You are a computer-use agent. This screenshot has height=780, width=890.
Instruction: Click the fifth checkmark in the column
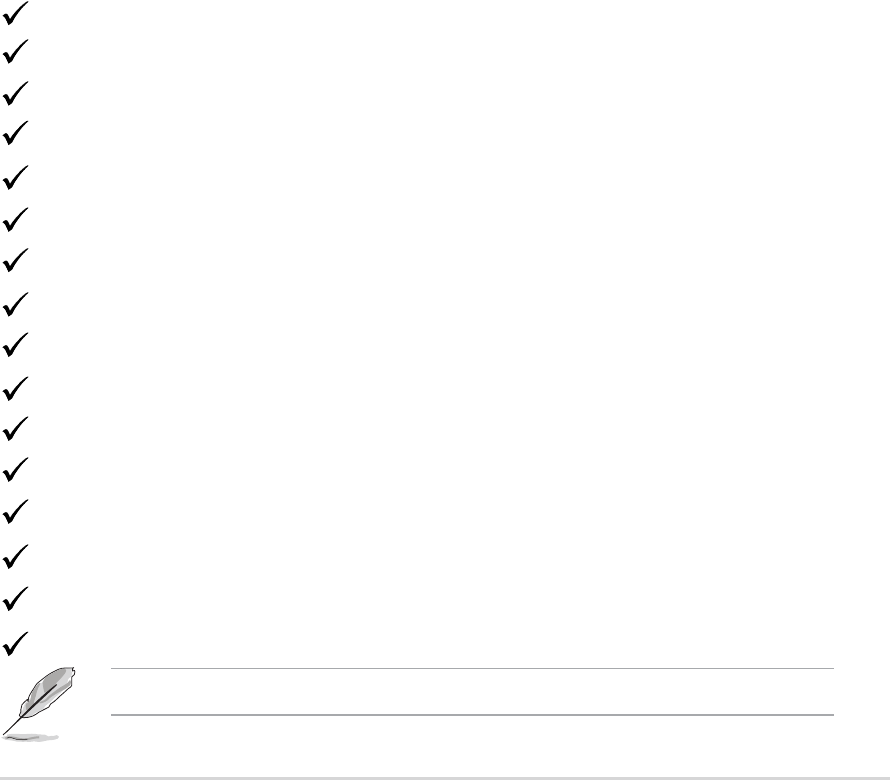tap(16, 178)
